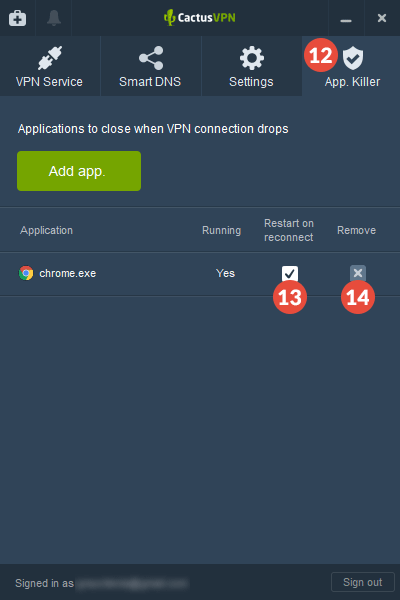Remove chrome.exe from the list
The image size is (400, 600).
358,273
